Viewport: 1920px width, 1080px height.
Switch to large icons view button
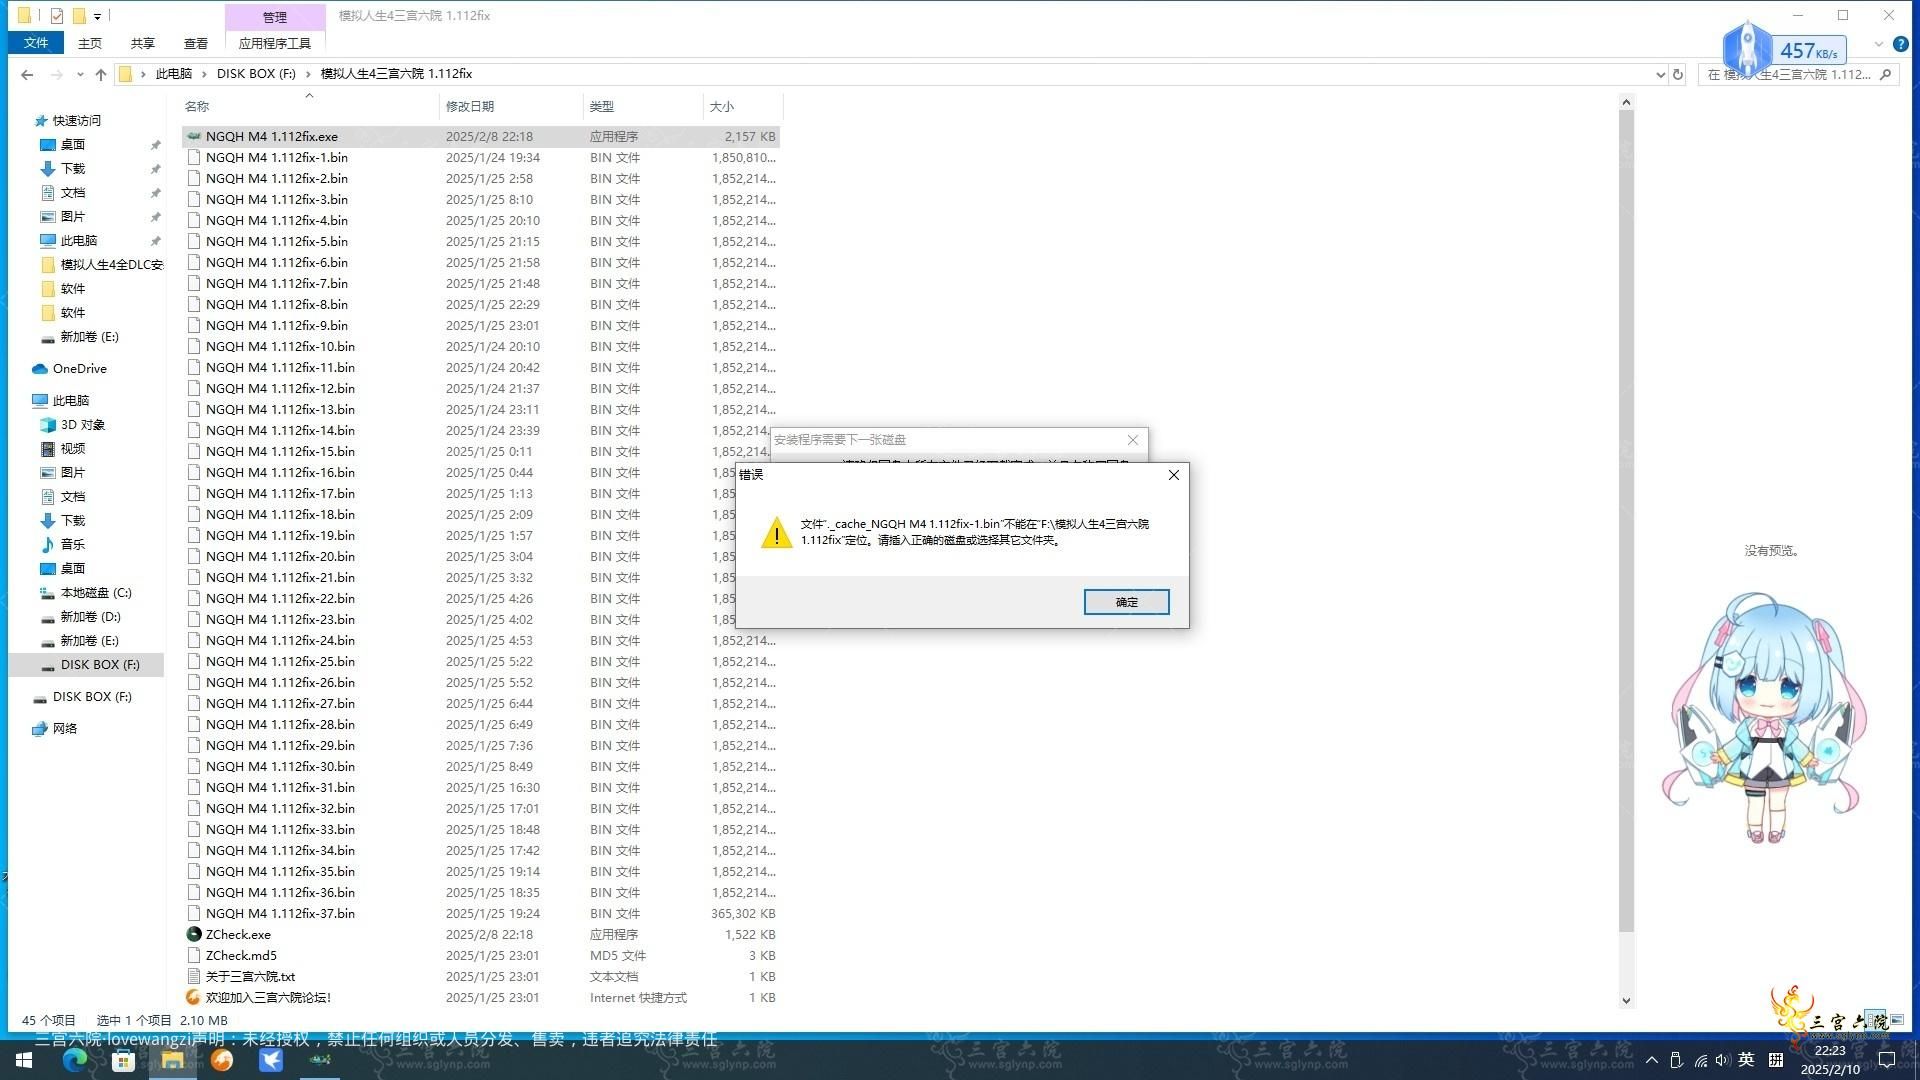pos(1896,1020)
